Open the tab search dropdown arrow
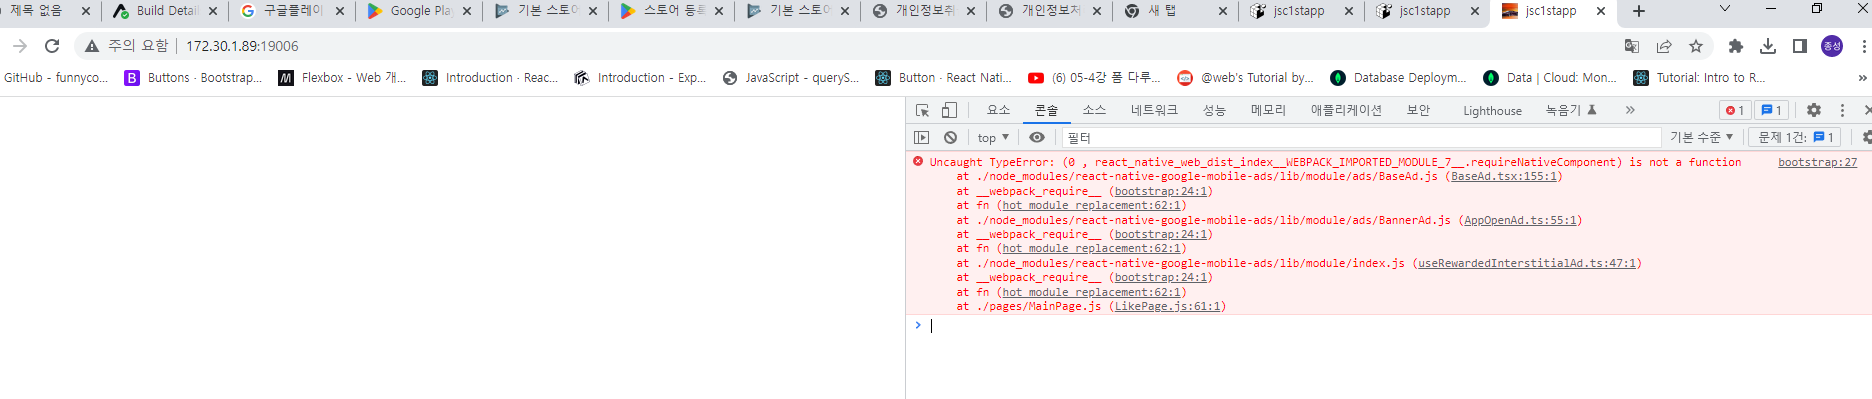 tap(1725, 9)
